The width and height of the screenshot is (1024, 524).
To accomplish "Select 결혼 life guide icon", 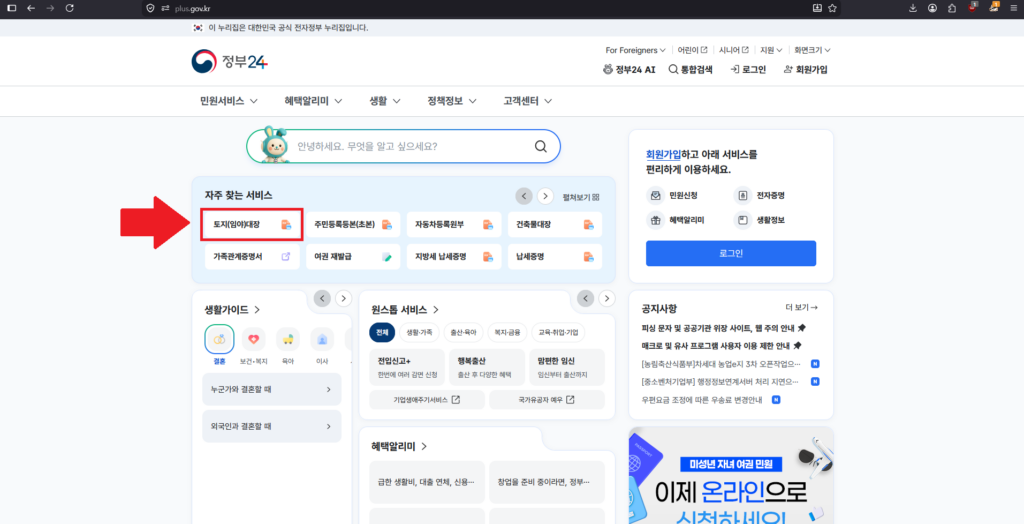I will [219, 339].
